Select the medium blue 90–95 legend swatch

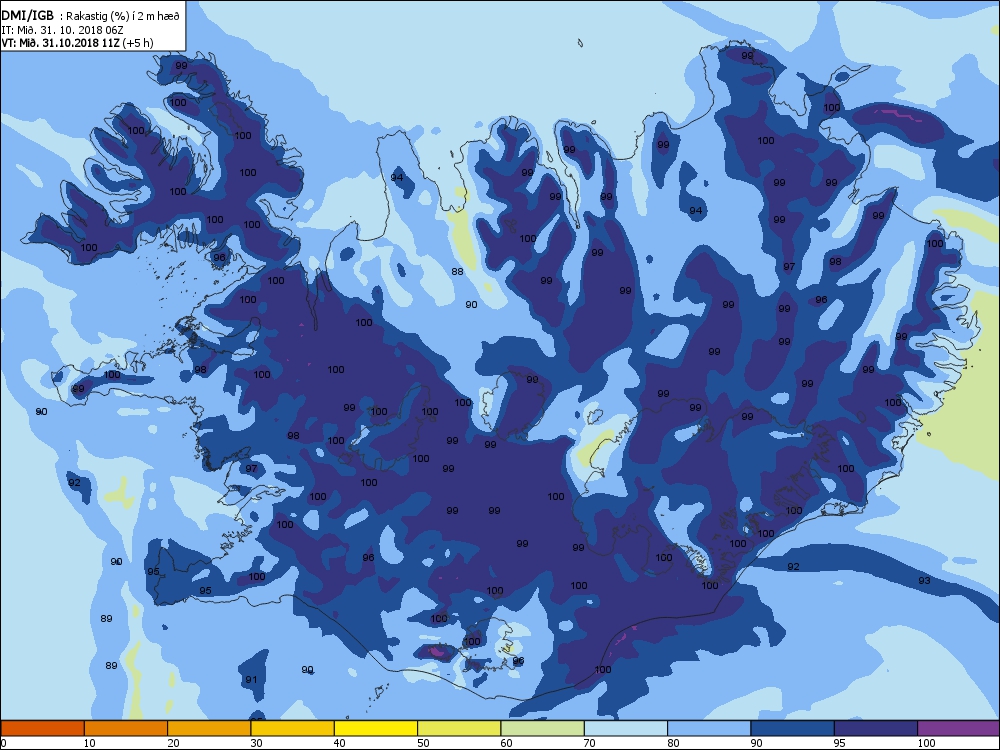click(793, 728)
